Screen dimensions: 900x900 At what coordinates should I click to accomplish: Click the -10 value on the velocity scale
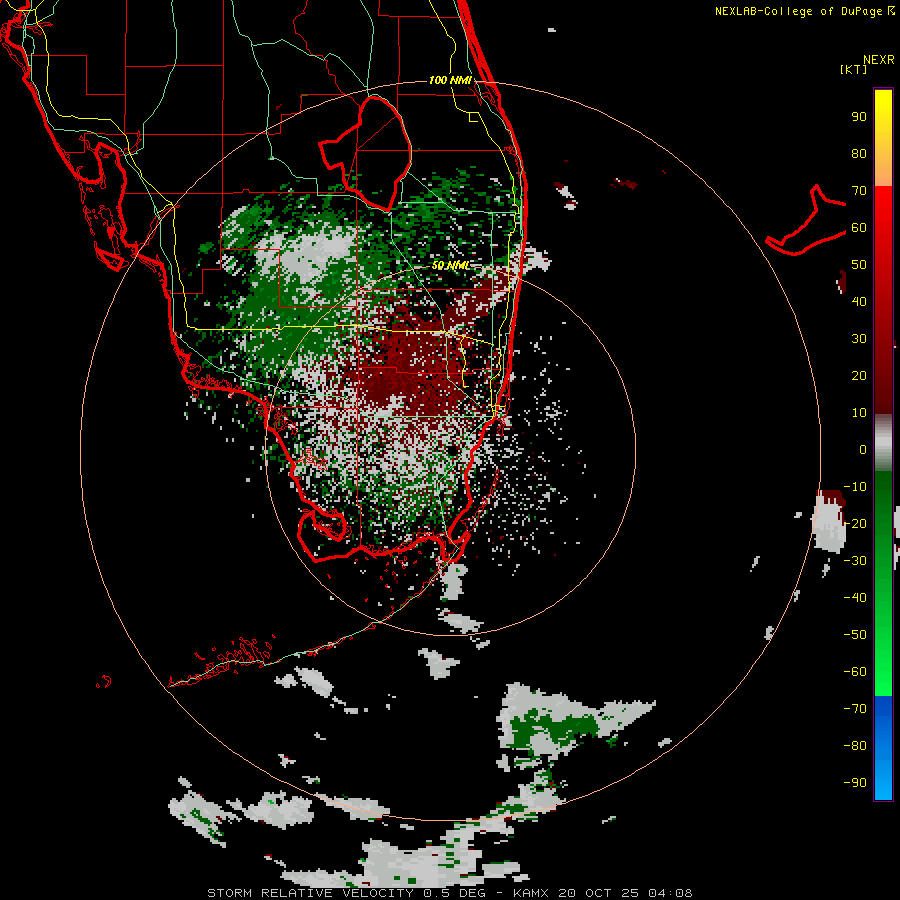855,487
